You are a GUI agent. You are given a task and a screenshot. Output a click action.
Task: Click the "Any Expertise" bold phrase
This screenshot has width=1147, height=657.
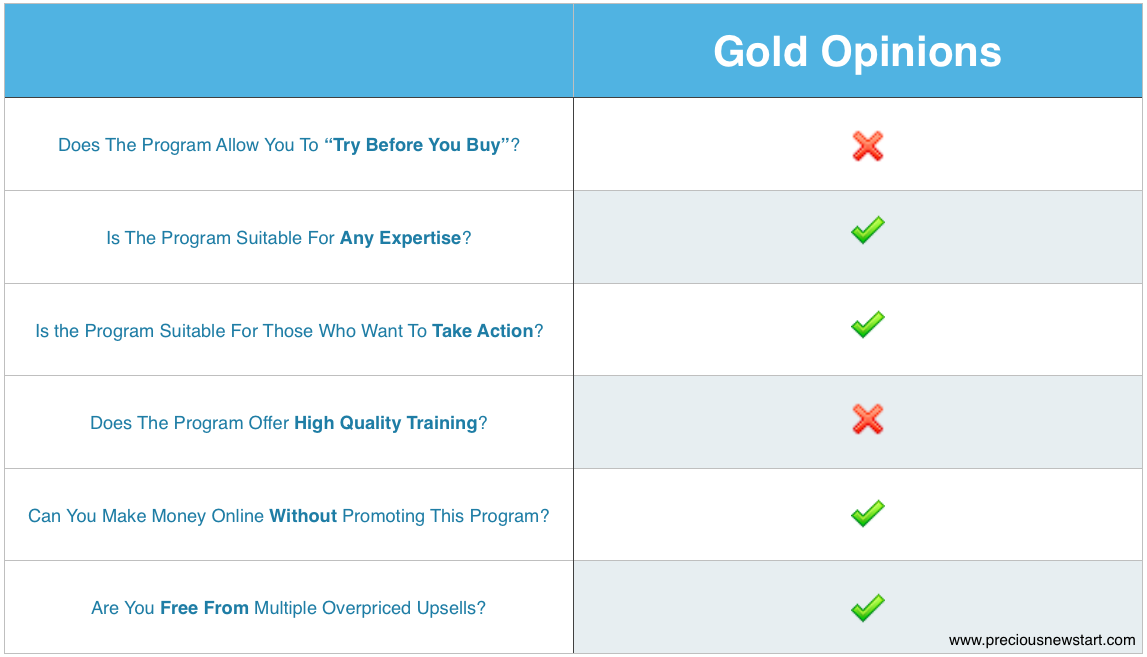coord(400,238)
